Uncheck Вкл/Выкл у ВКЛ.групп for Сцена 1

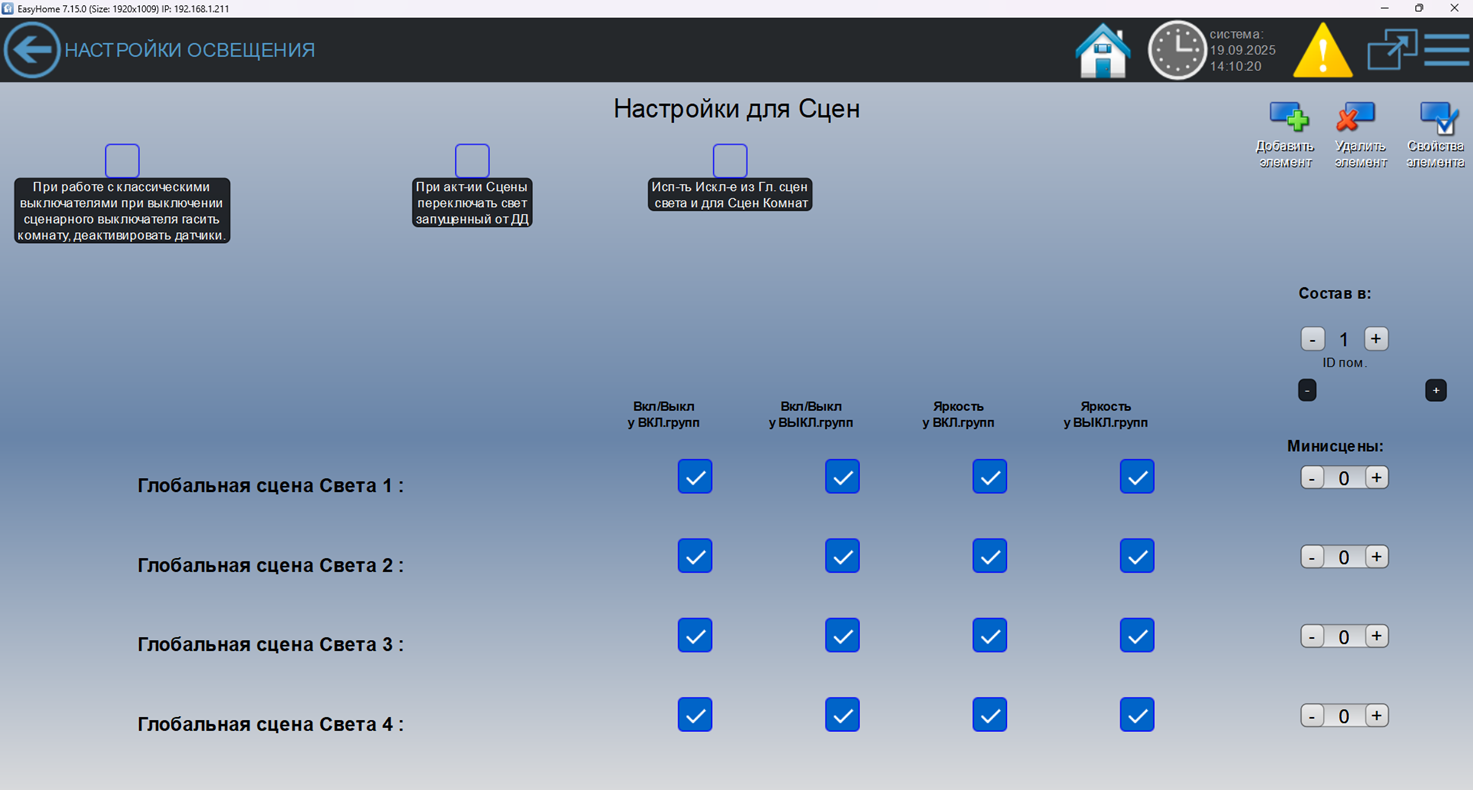(x=695, y=477)
